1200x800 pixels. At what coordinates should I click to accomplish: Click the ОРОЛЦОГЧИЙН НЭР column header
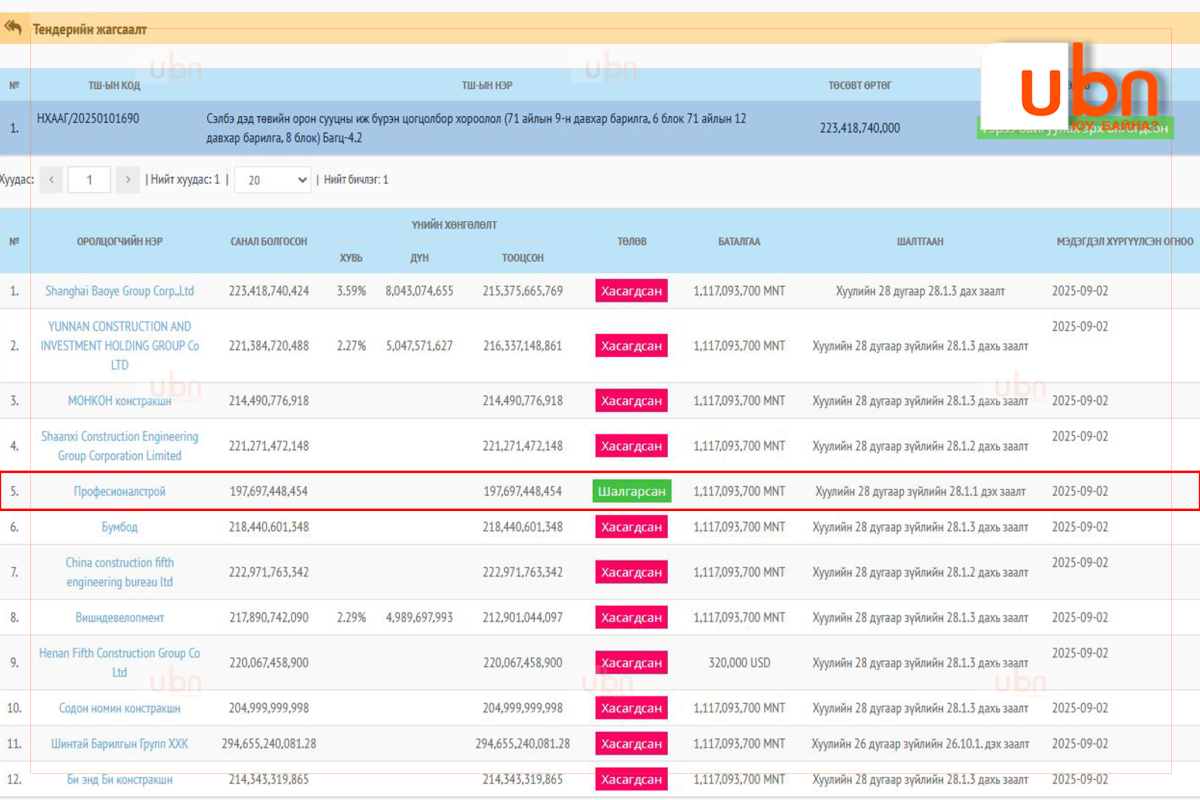pos(119,241)
